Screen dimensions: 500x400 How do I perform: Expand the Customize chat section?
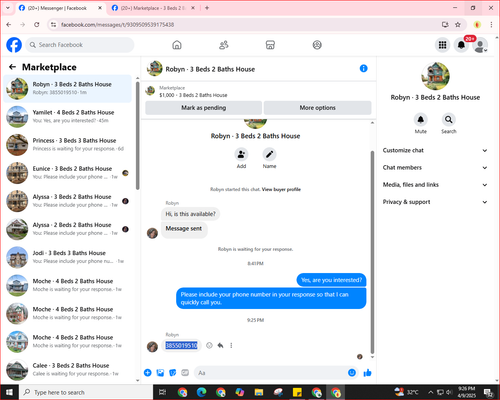[435, 150]
